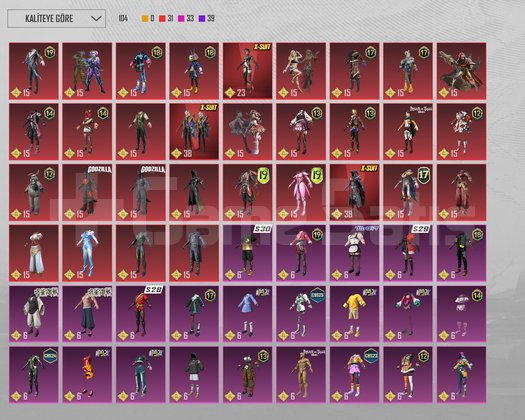Viewport: 525px width, 420px height.
Task: Open the two-figure X-SUIT priced 38
Action: coord(194,132)
